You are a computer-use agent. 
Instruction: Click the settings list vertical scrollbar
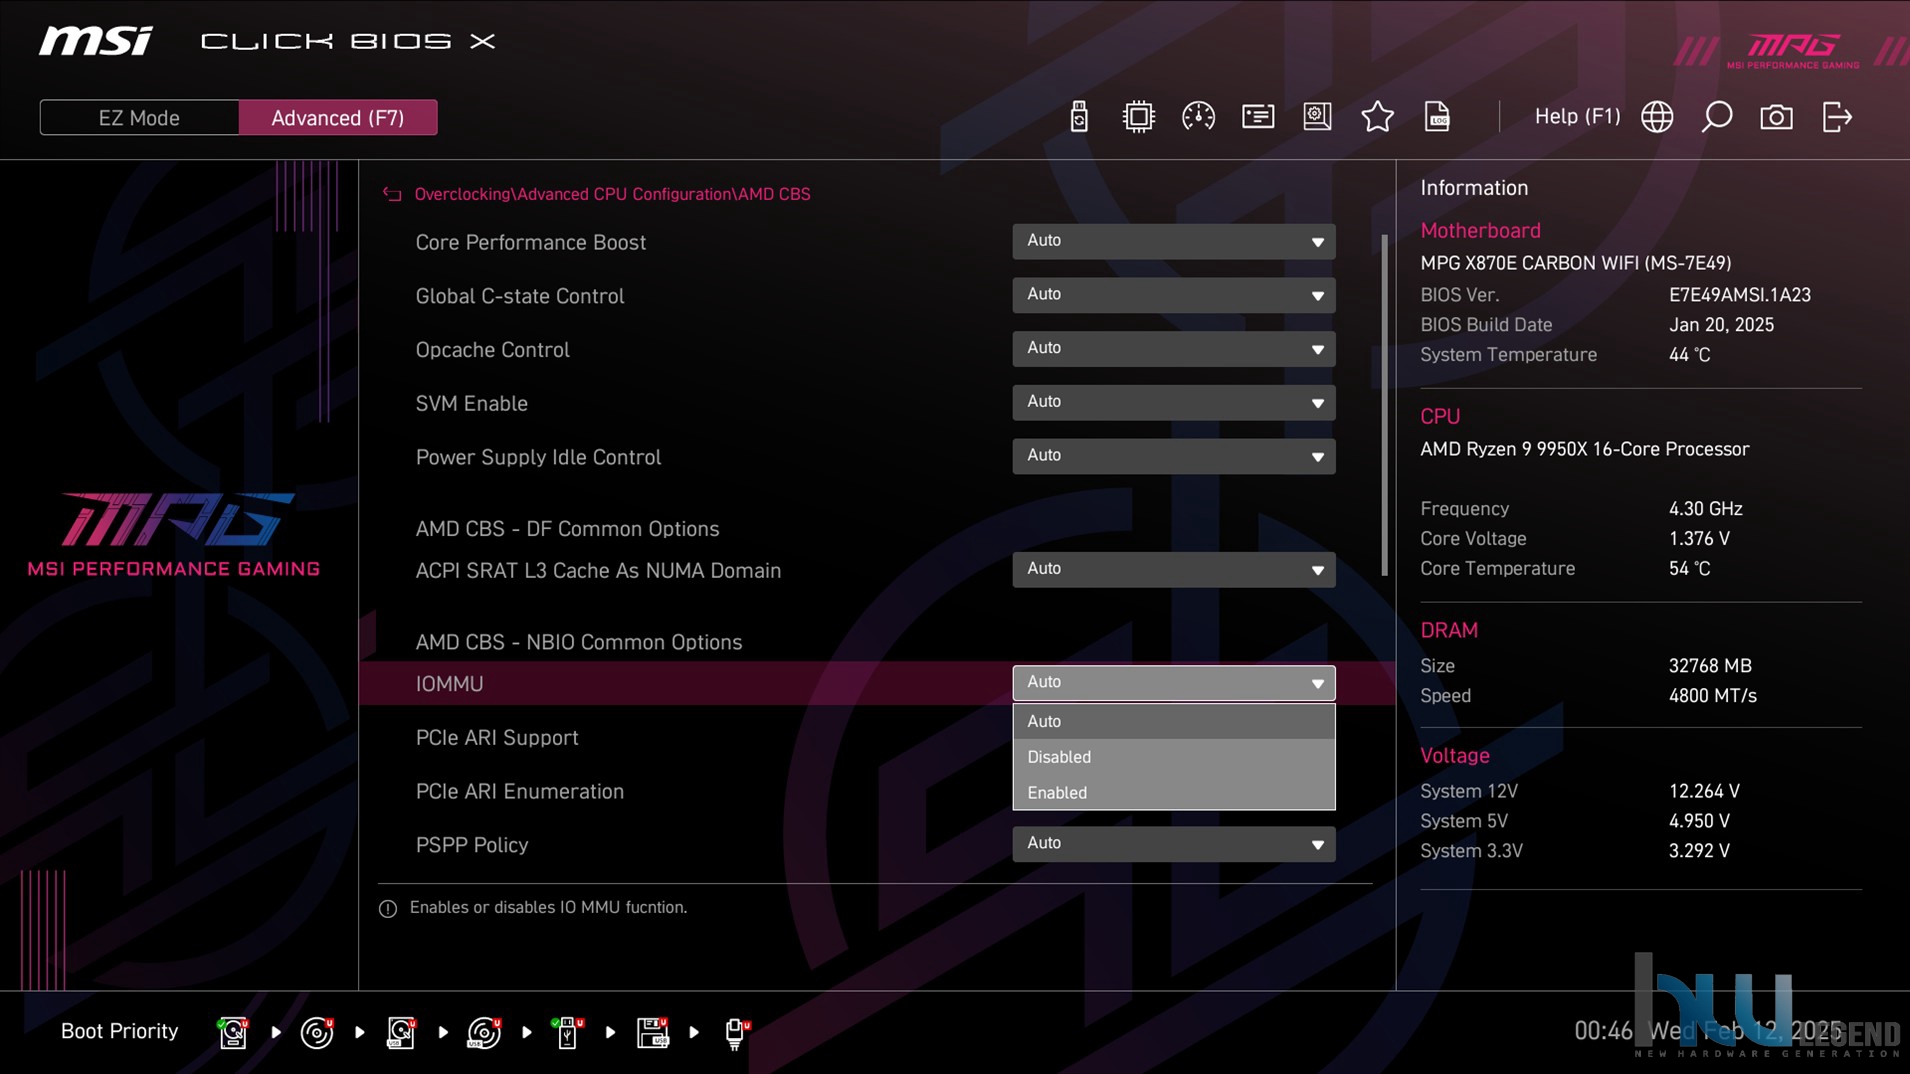click(x=1384, y=405)
